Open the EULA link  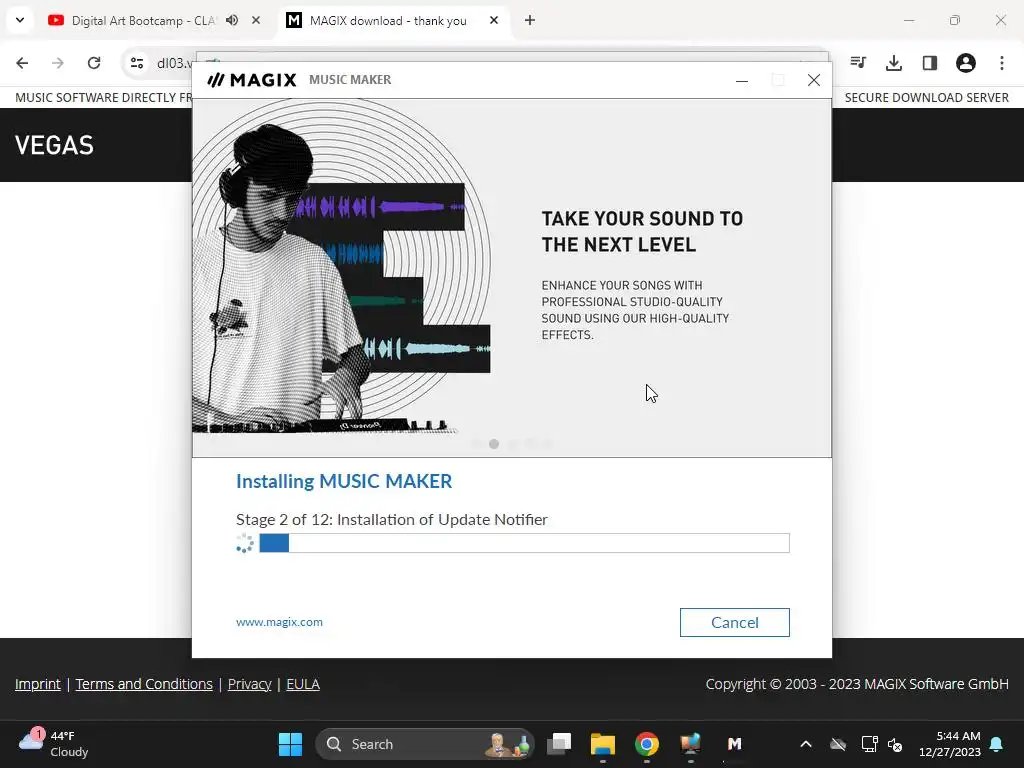coord(303,684)
